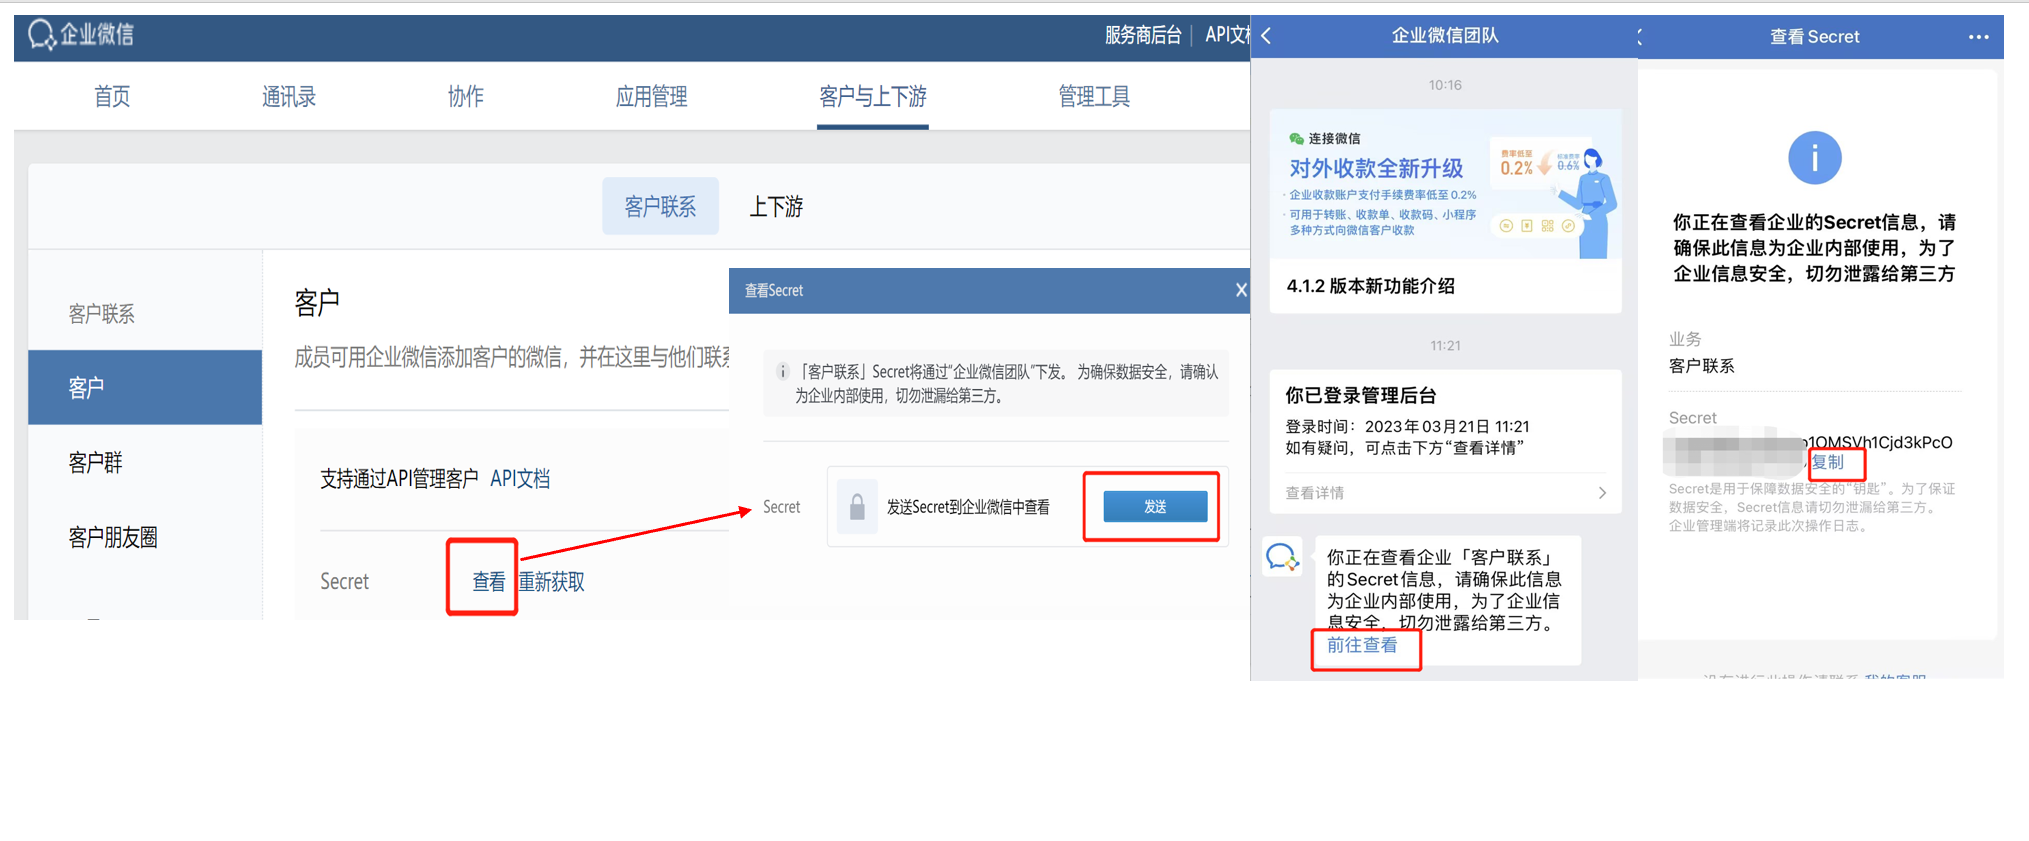Viewport: 2029px width, 841px height.
Task: Click 复制 to copy the Secret
Action: pyautogui.click(x=1828, y=462)
